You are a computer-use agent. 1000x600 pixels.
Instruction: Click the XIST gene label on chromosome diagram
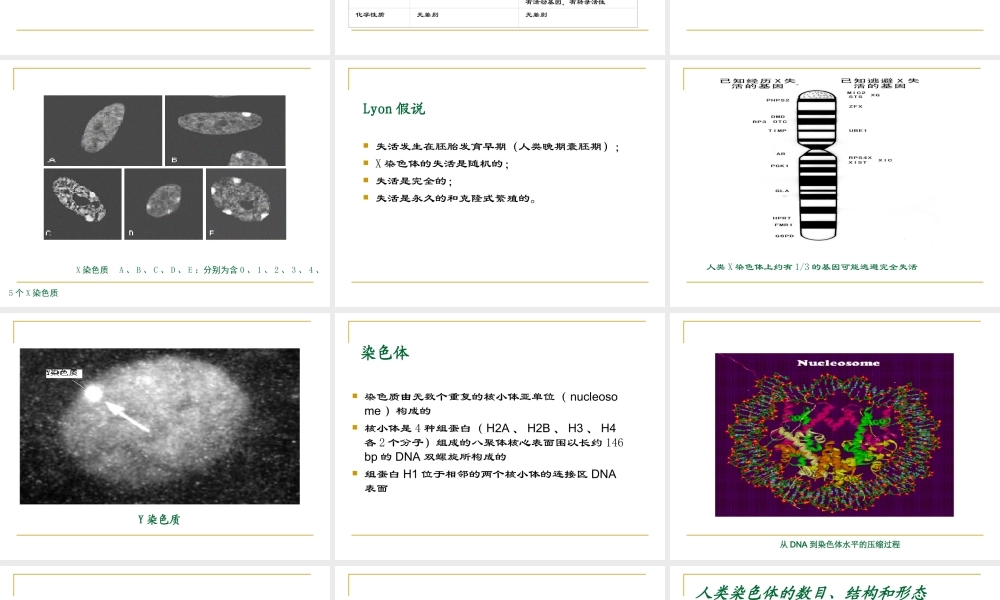pyautogui.click(x=857, y=162)
